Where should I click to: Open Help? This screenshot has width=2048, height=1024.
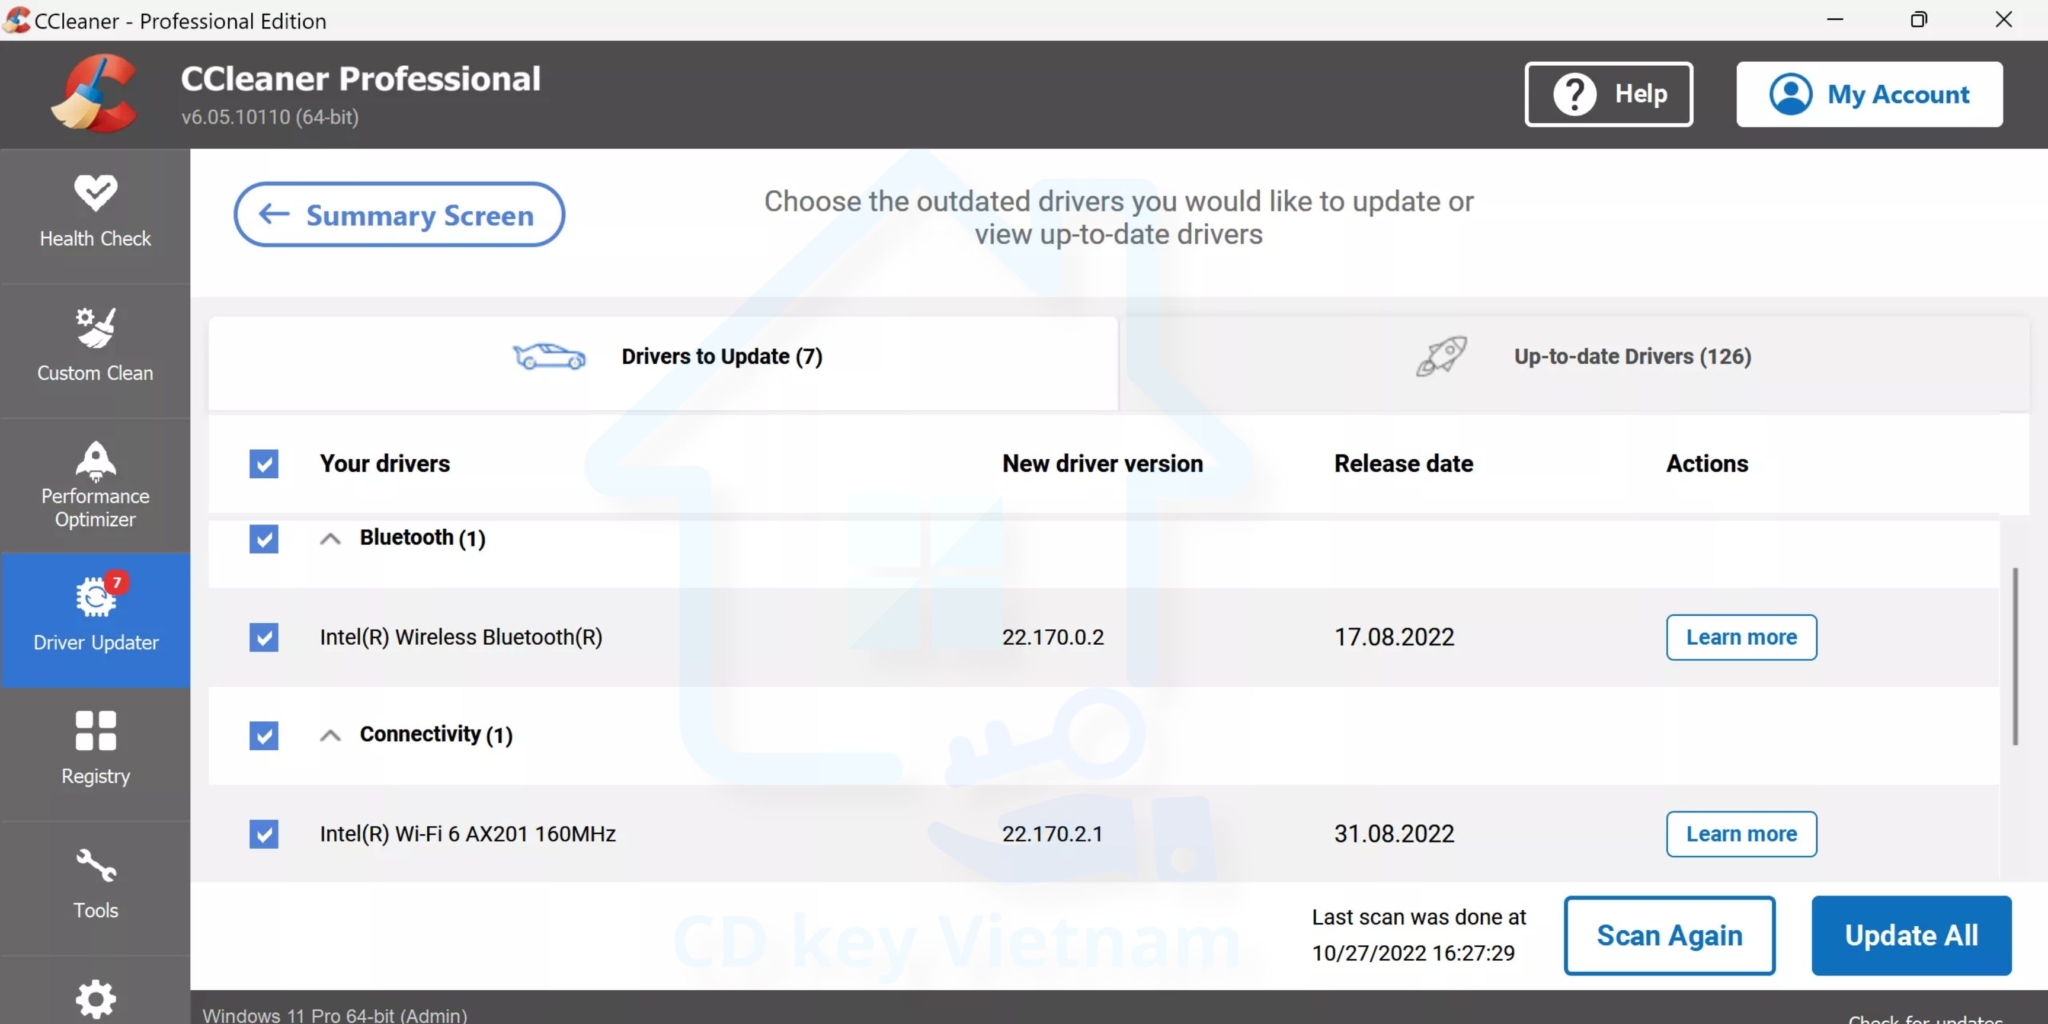point(1609,93)
